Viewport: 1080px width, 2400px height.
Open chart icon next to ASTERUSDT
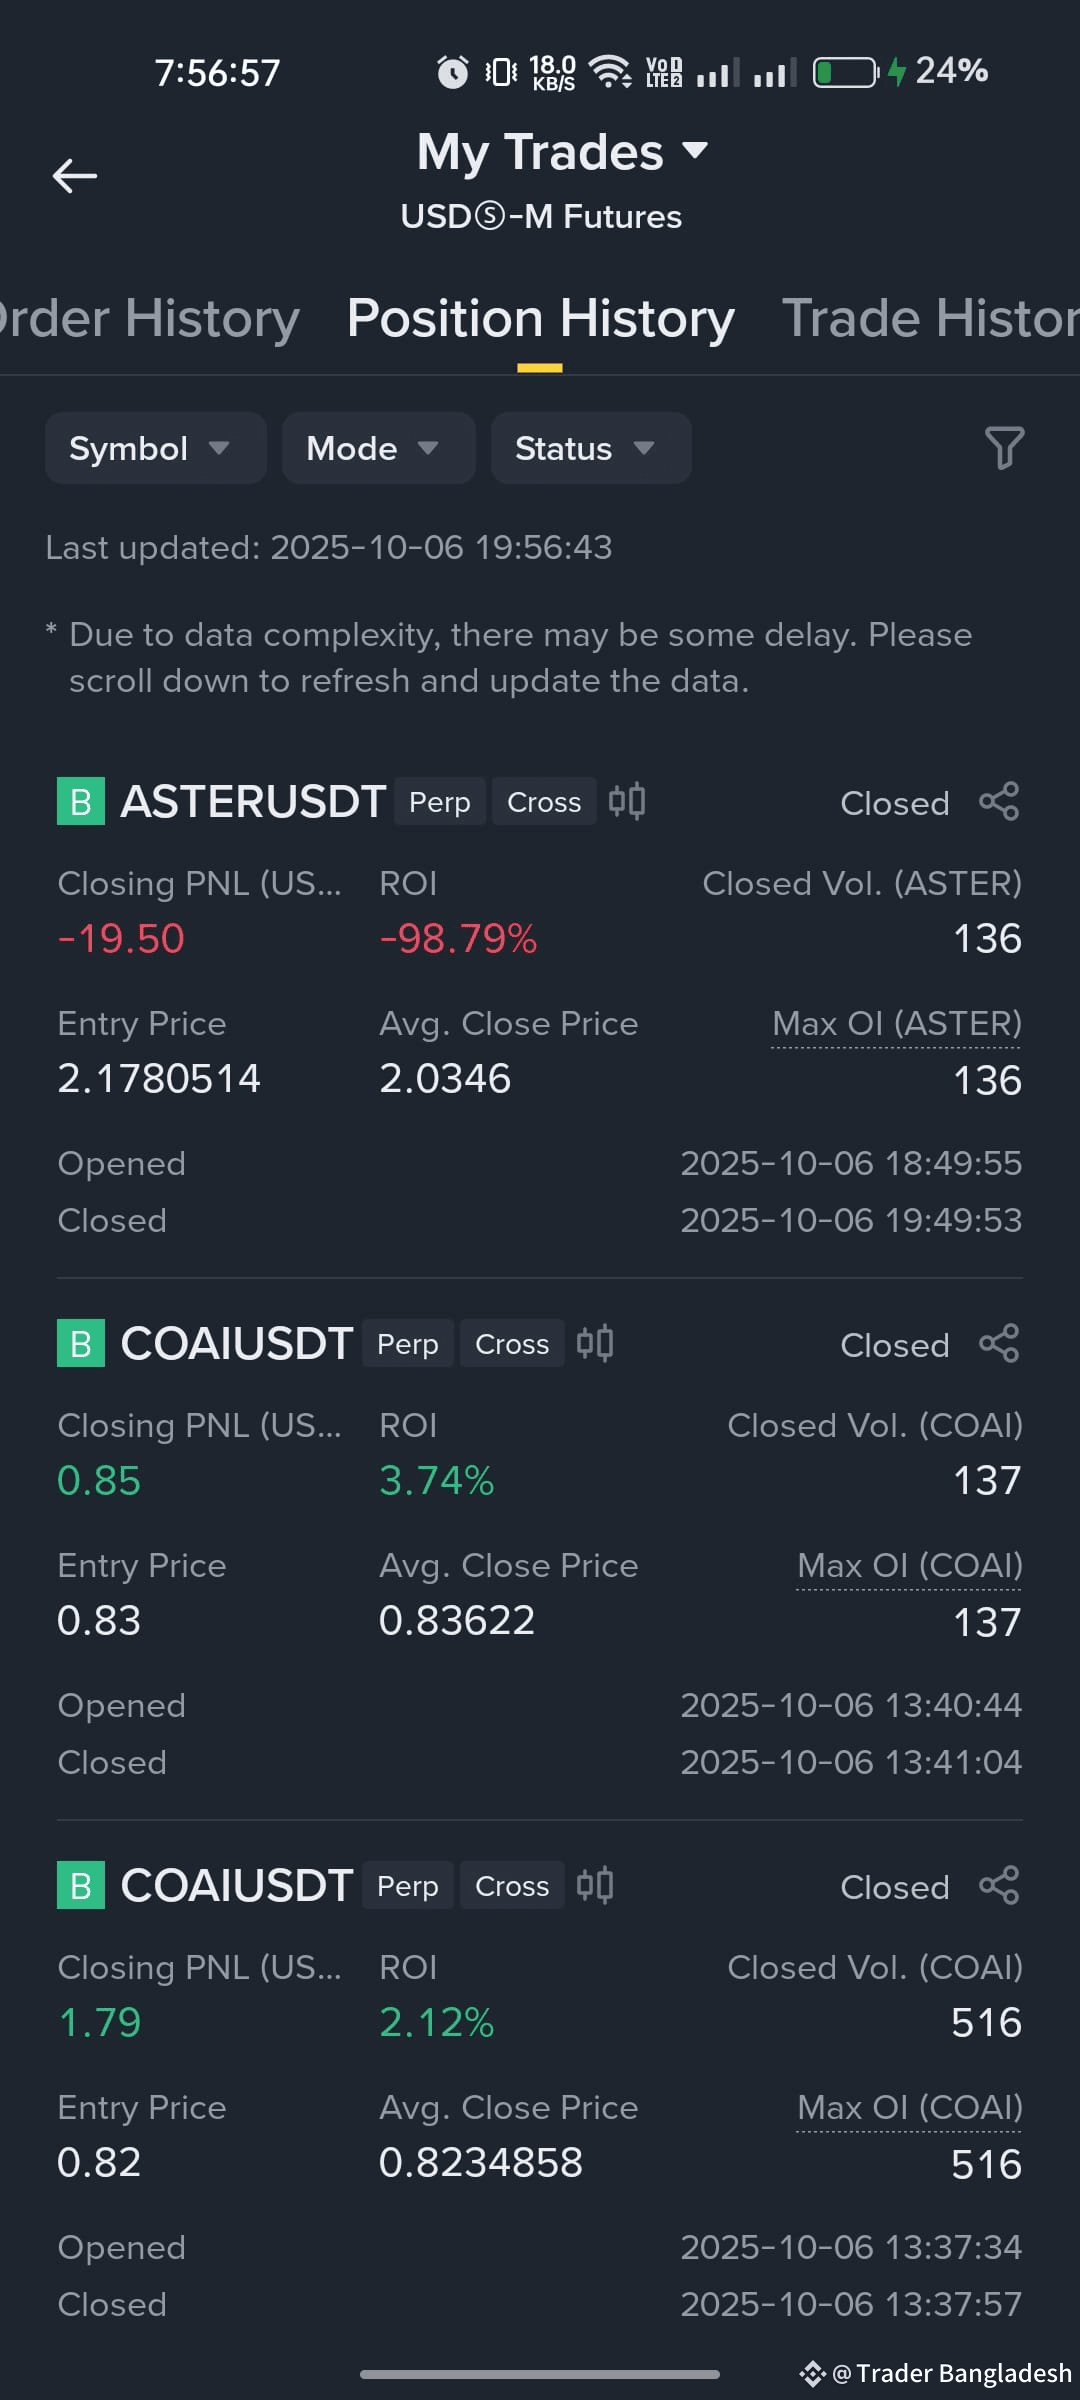pyautogui.click(x=627, y=802)
